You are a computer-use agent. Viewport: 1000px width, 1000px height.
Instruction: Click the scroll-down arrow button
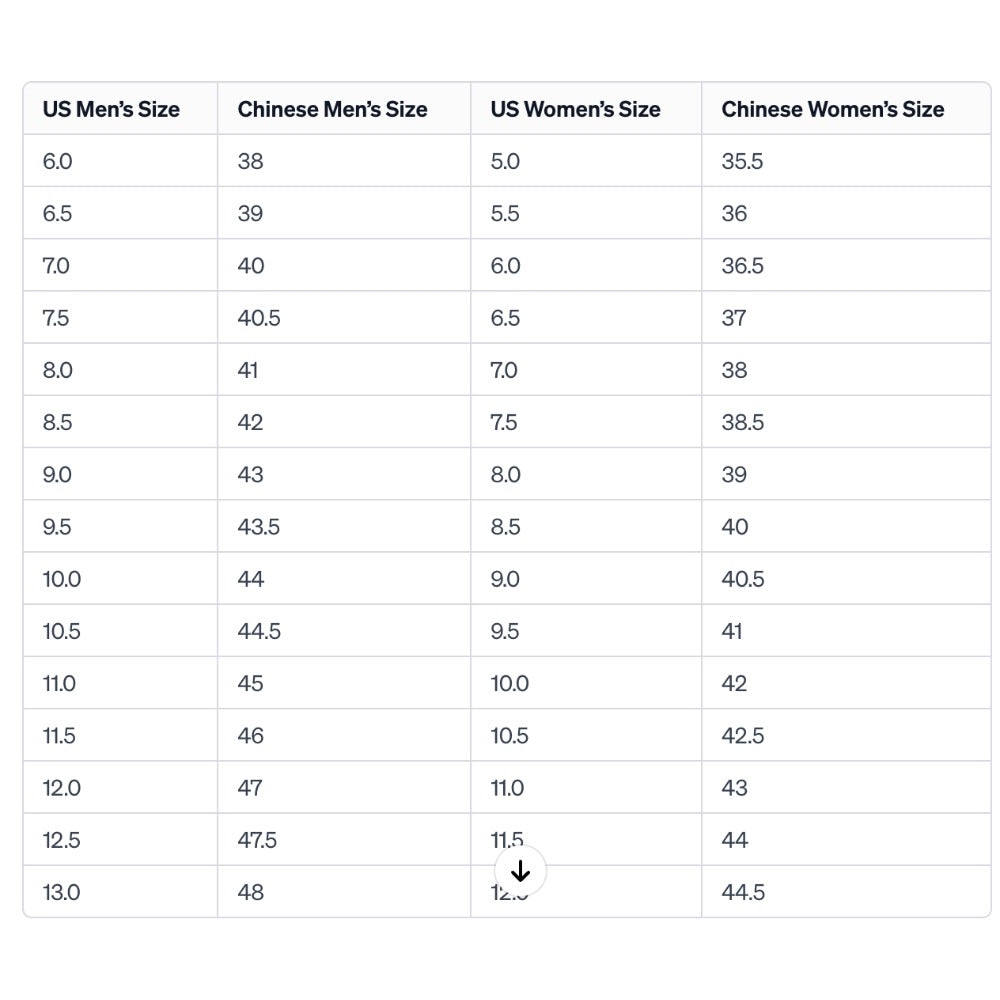pos(520,871)
